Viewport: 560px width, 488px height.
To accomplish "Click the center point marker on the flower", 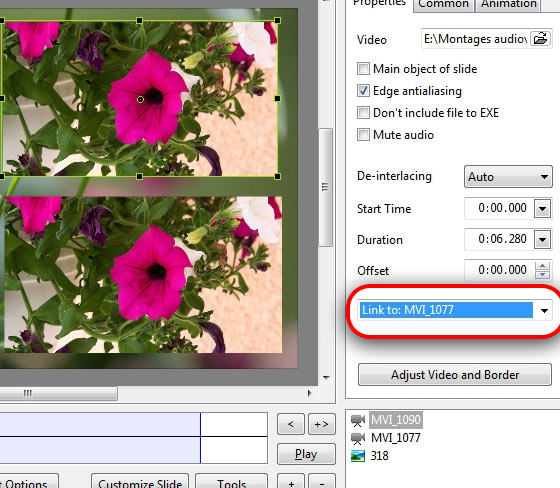I will coord(140,99).
